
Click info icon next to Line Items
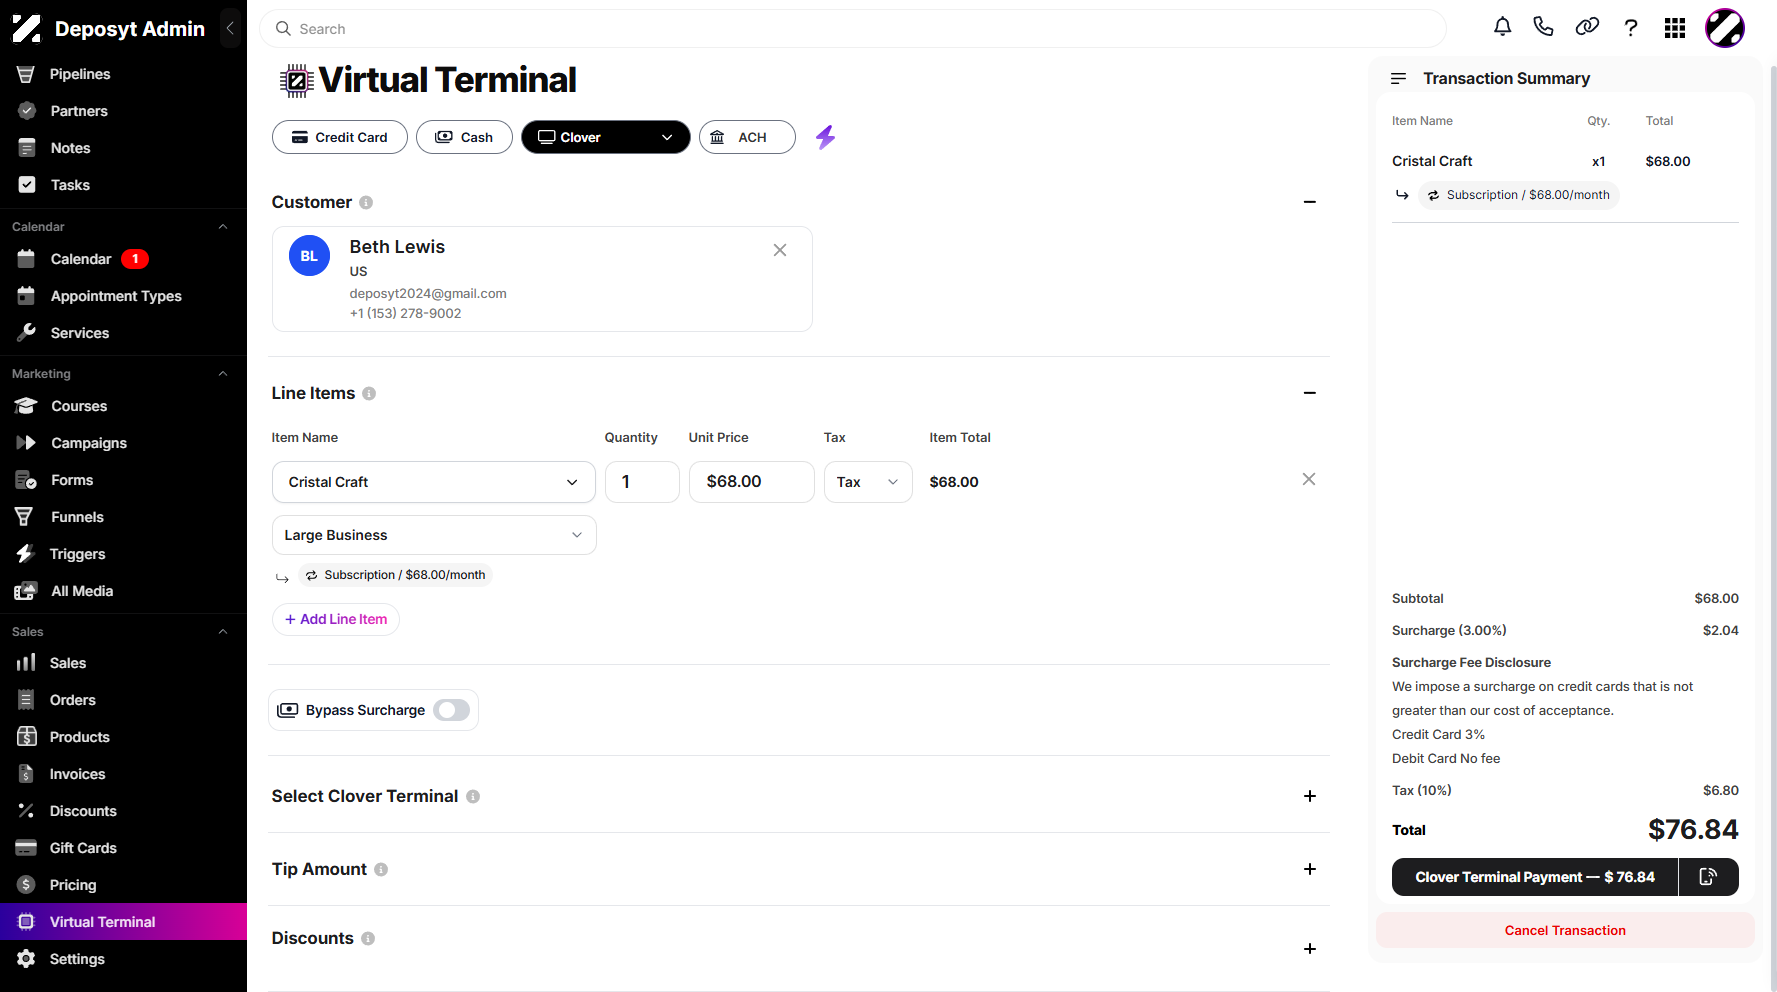click(x=369, y=394)
